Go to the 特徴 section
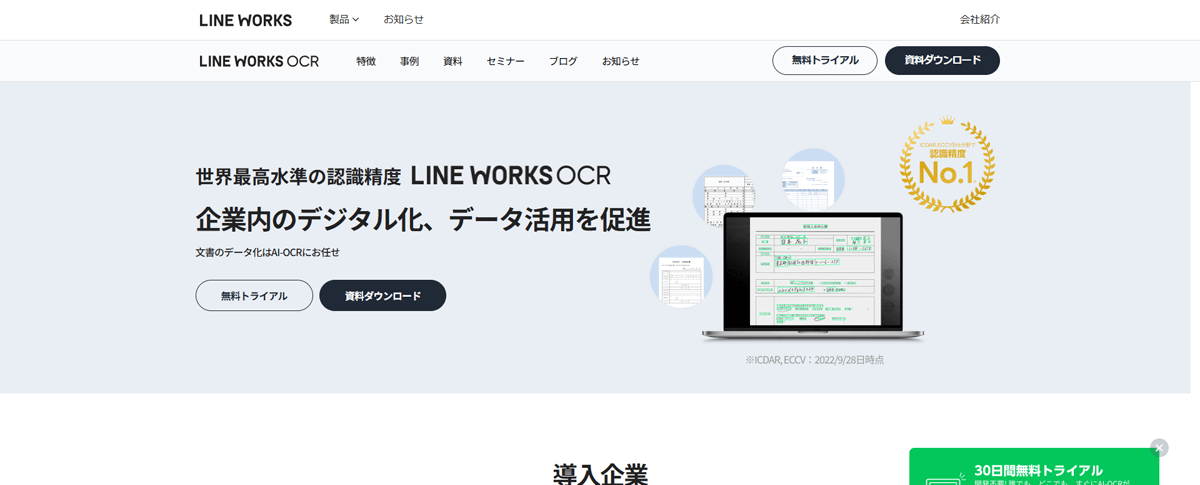 (366, 61)
